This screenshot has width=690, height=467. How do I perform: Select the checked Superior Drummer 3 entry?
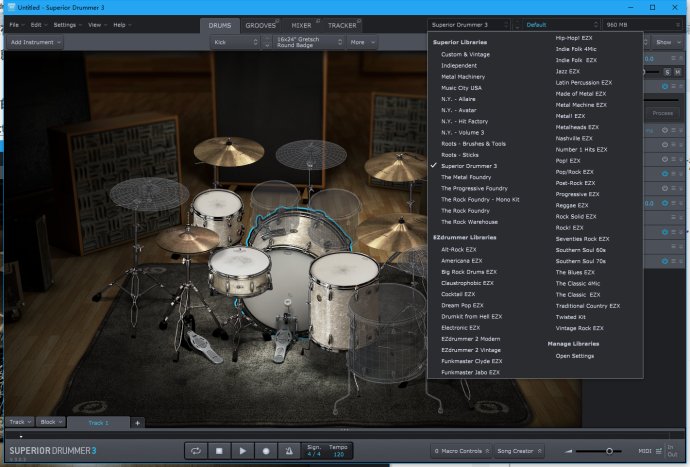(469, 166)
